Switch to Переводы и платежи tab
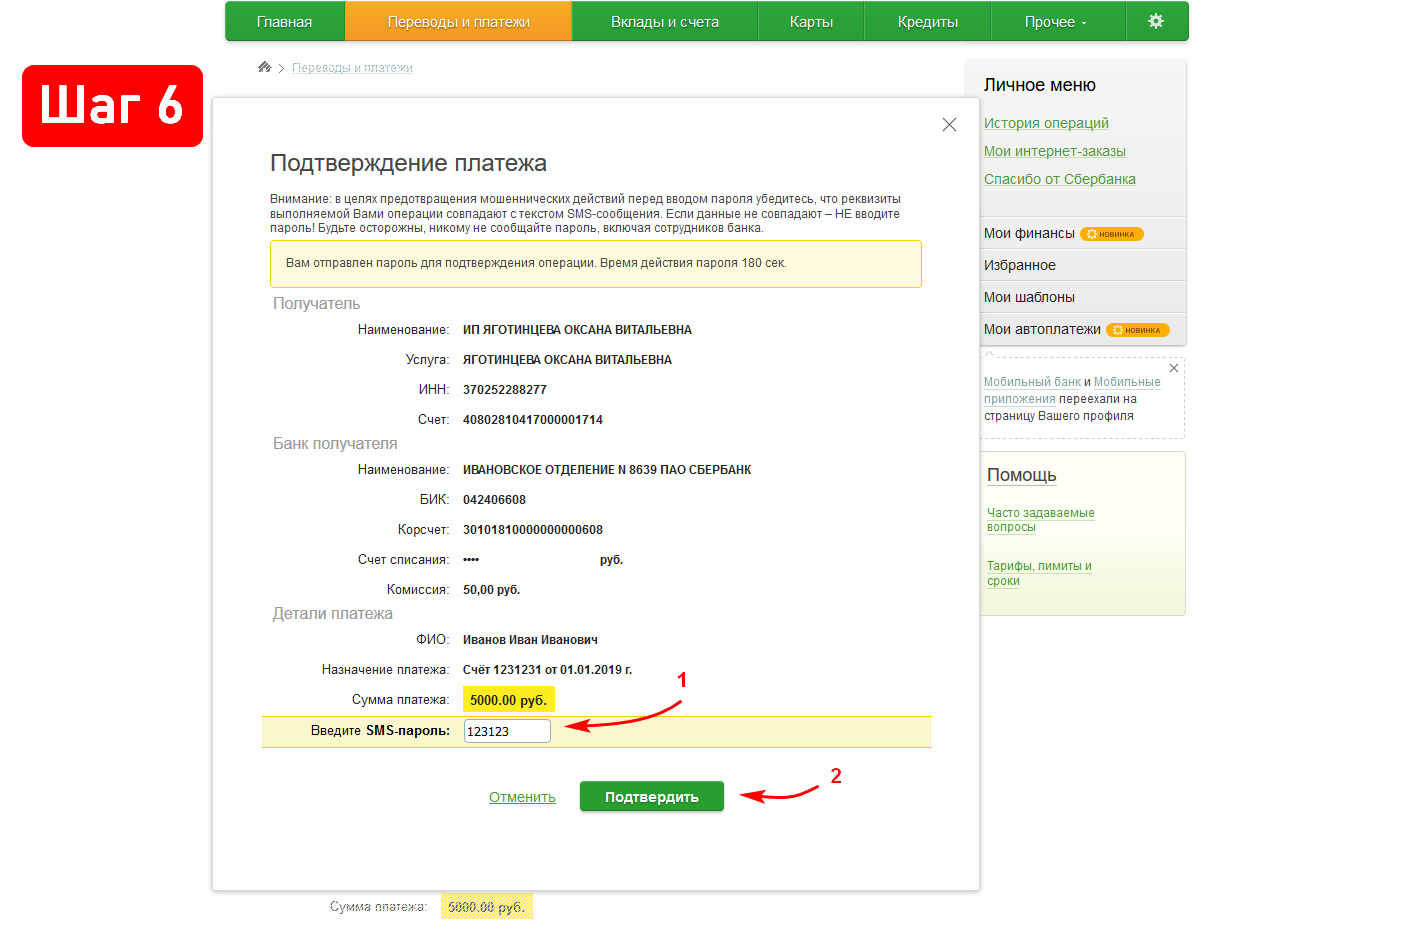Viewport: 1416px width, 944px height. click(458, 22)
